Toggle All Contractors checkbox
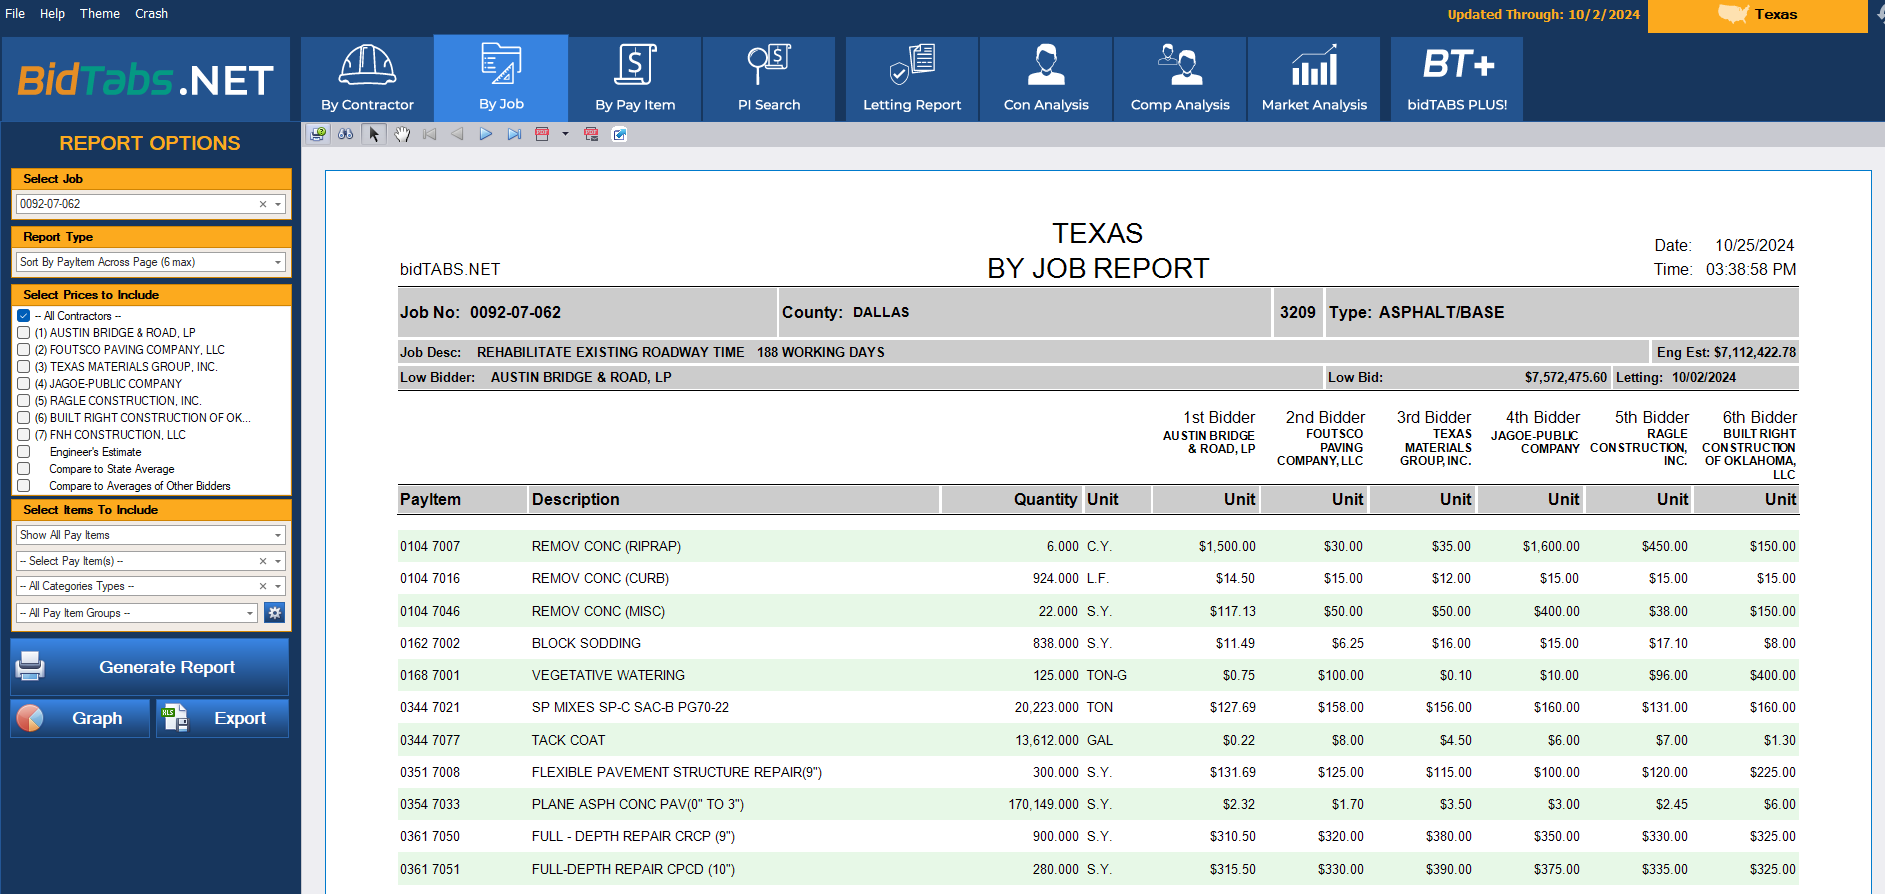The height and width of the screenshot is (894, 1885). pyautogui.click(x=23, y=316)
